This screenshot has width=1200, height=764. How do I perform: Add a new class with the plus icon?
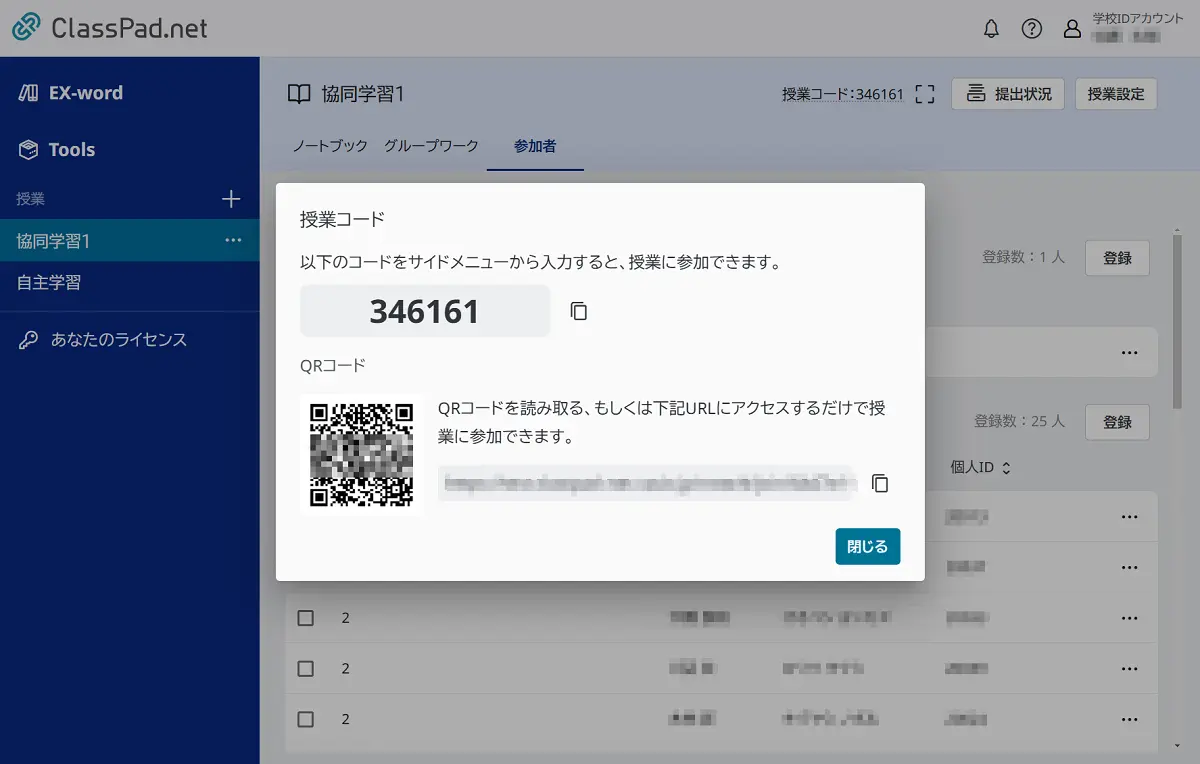click(231, 198)
